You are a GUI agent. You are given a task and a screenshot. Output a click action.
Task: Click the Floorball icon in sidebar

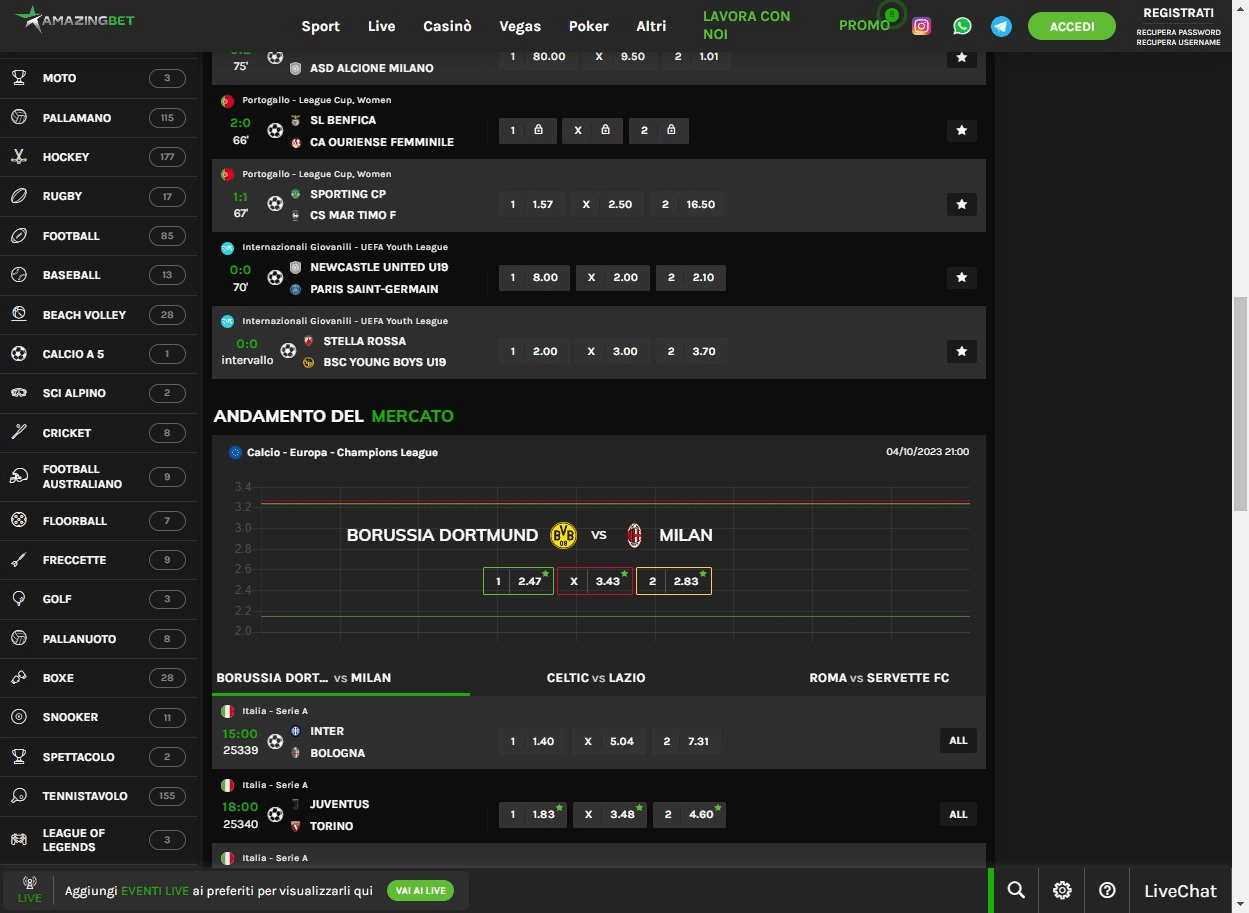click(x=19, y=520)
